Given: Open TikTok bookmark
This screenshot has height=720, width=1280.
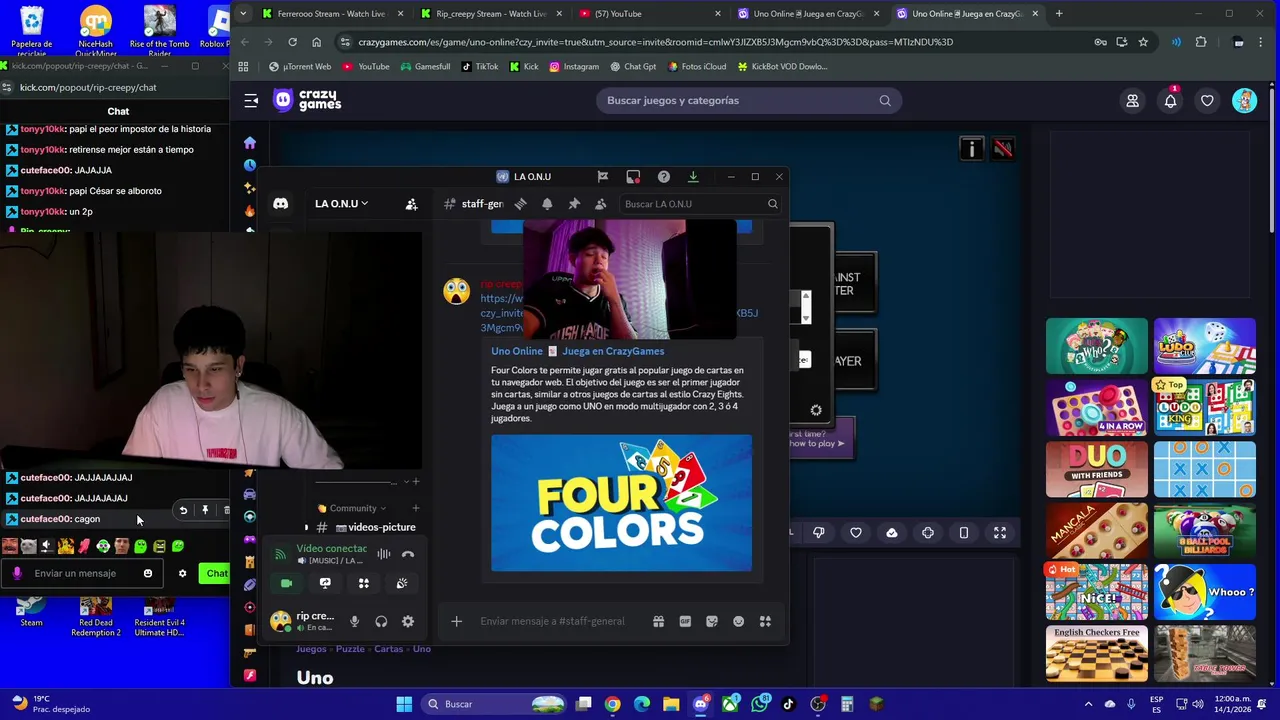Looking at the screenshot, I should [478, 67].
